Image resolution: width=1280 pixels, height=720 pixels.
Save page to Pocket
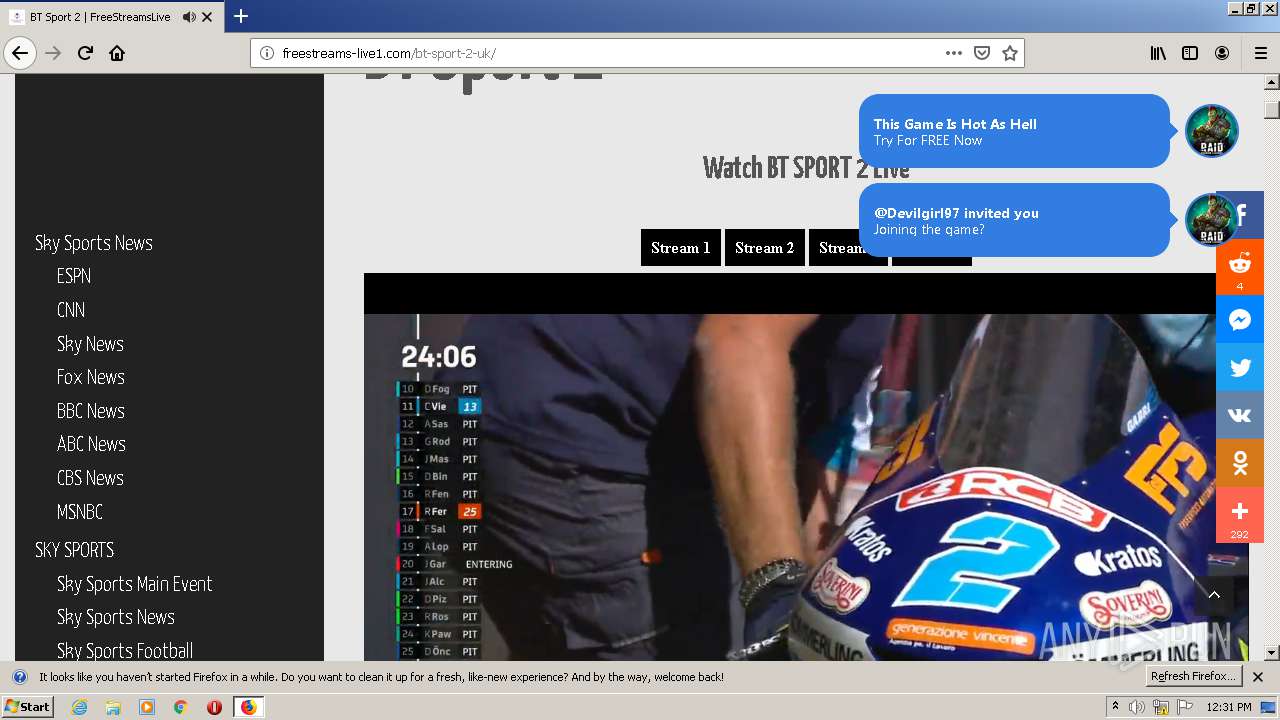[x=982, y=53]
